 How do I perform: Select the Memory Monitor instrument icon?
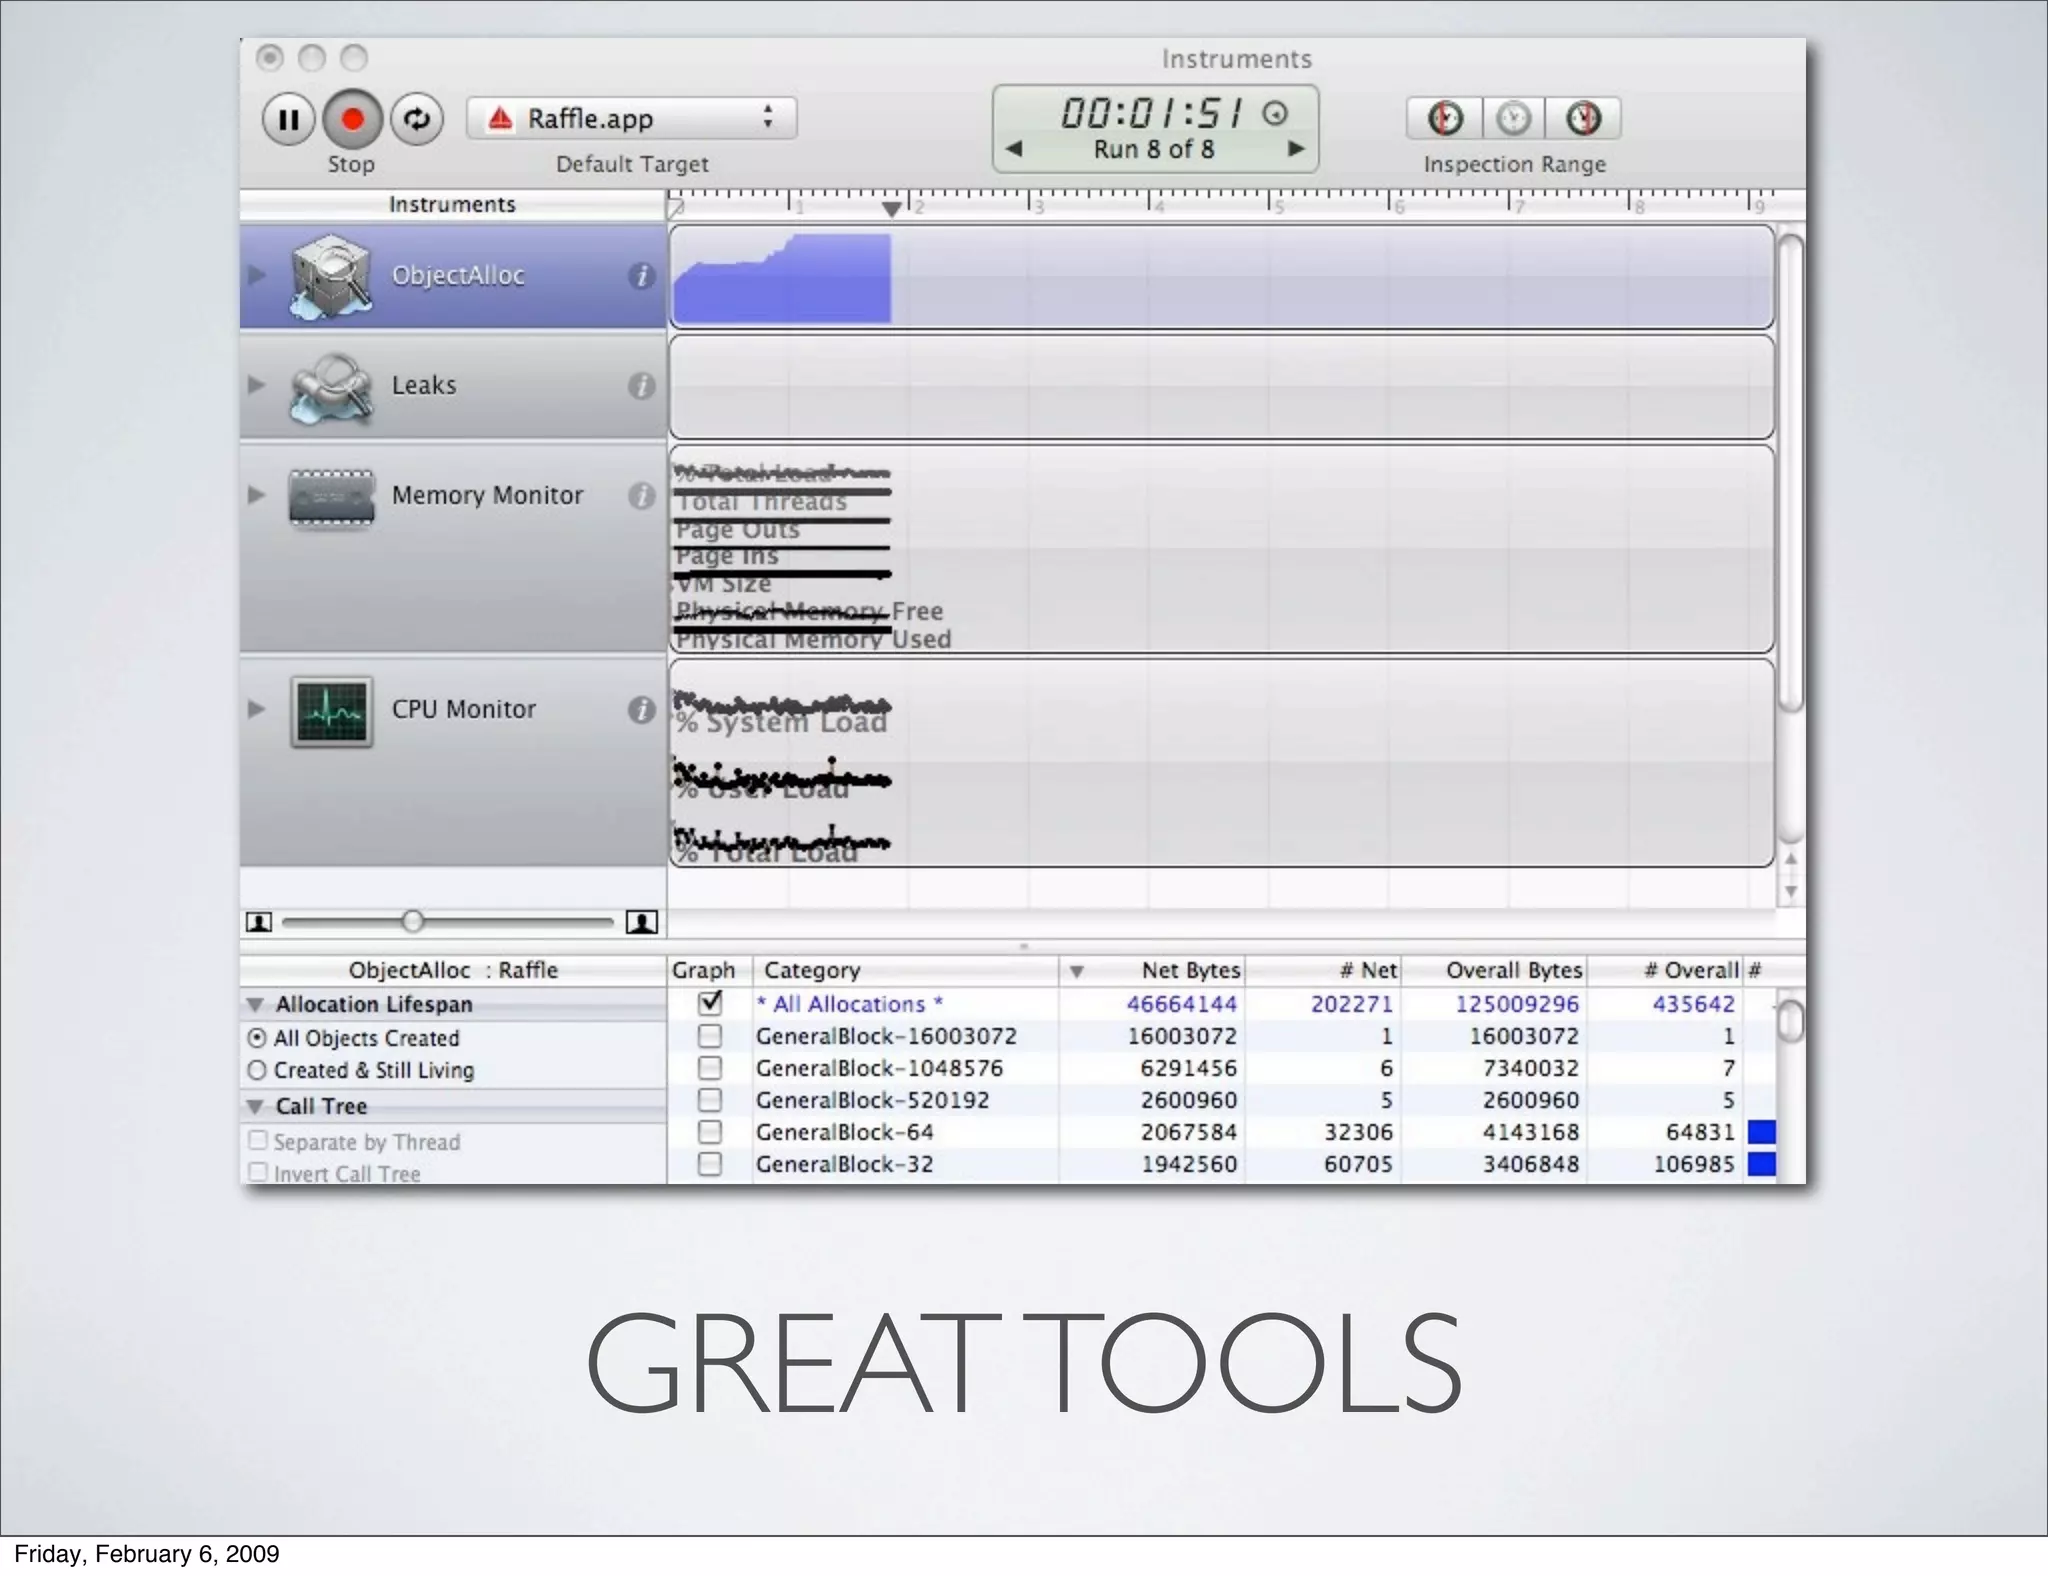click(x=331, y=497)
